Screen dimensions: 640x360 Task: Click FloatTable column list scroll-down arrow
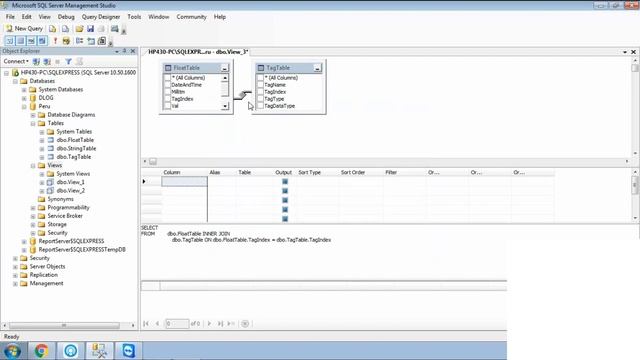(225, 106)
